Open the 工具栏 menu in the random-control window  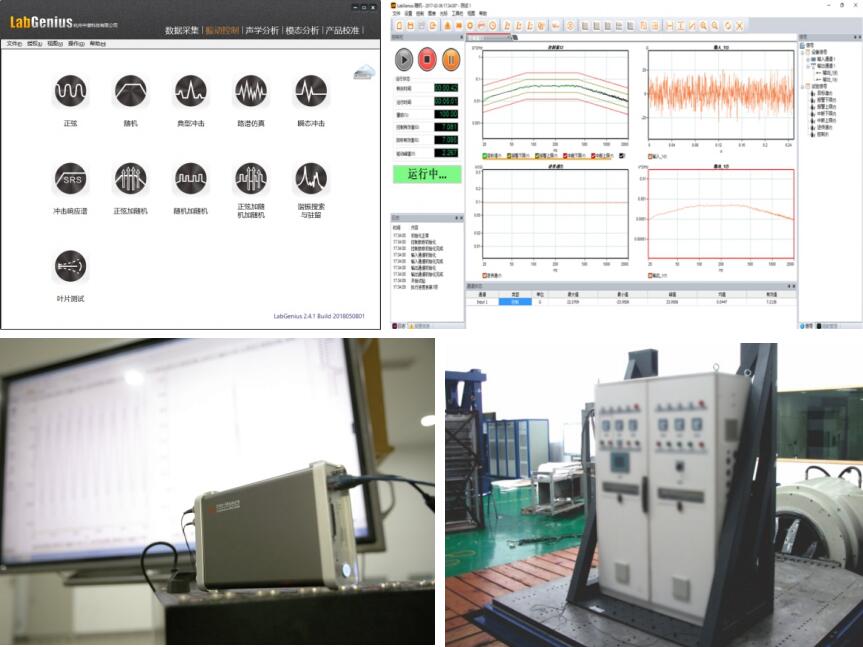[x=457, y=13]
